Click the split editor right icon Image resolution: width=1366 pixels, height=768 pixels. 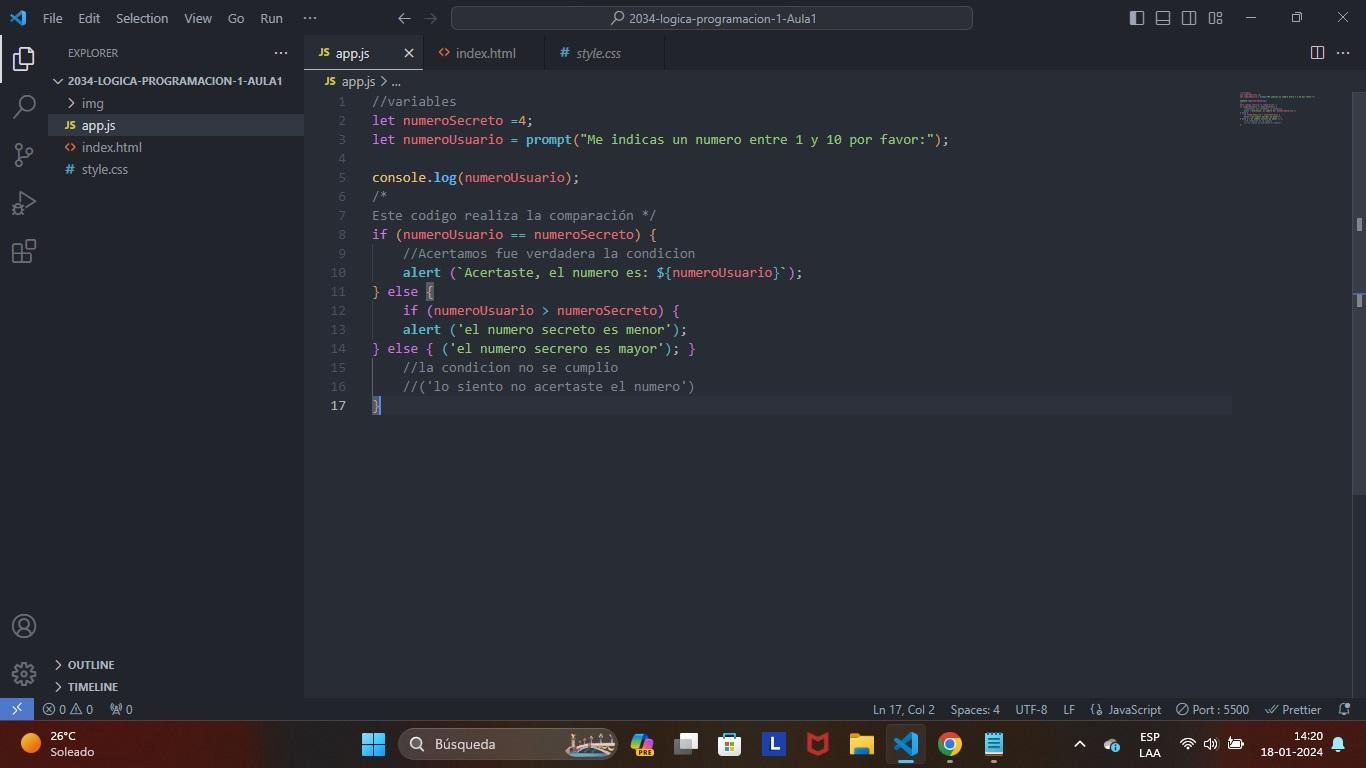(x=1317, y=53)
